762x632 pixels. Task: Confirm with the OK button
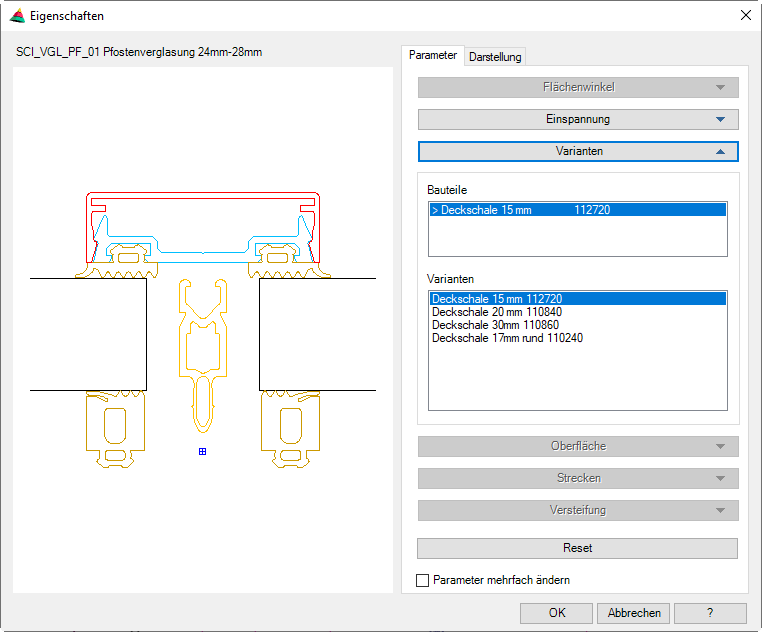557,613
